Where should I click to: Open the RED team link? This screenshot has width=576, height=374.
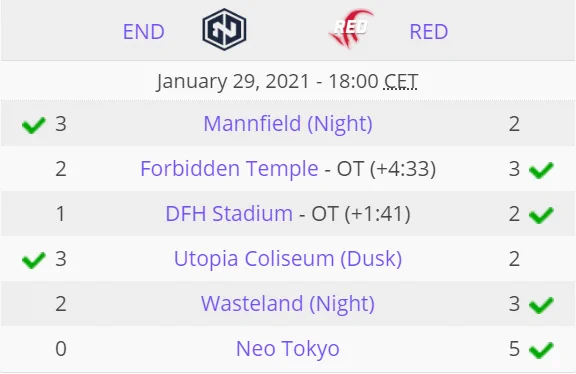tap(429, 32)
